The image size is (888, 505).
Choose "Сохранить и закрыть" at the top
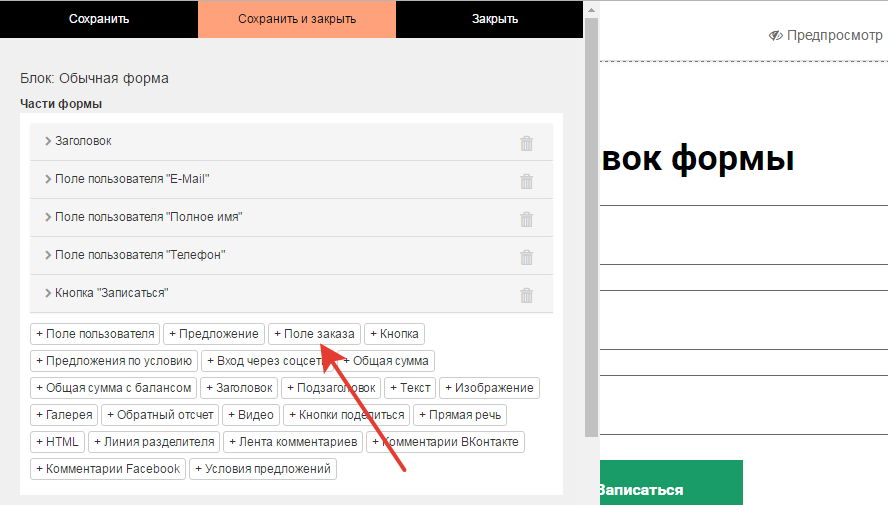click(297, 19)
